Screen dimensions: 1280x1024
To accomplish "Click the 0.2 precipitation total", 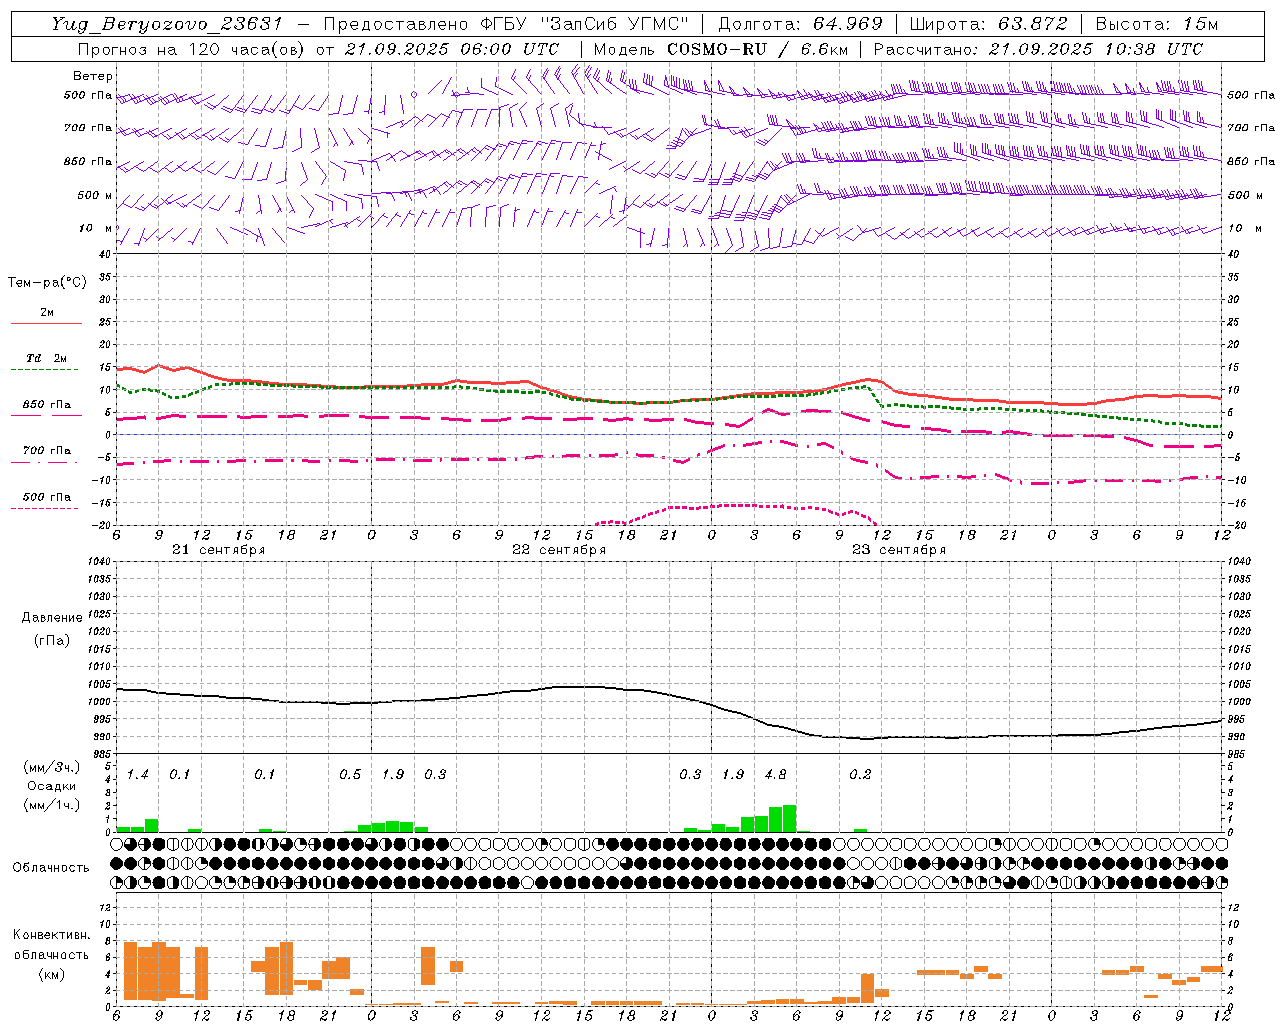I will [x=860, y=775].
